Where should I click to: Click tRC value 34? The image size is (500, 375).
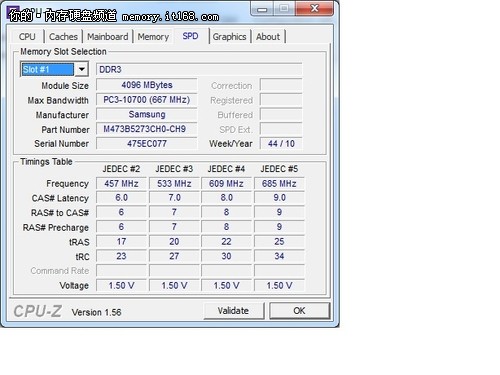(x=279, y=256)
